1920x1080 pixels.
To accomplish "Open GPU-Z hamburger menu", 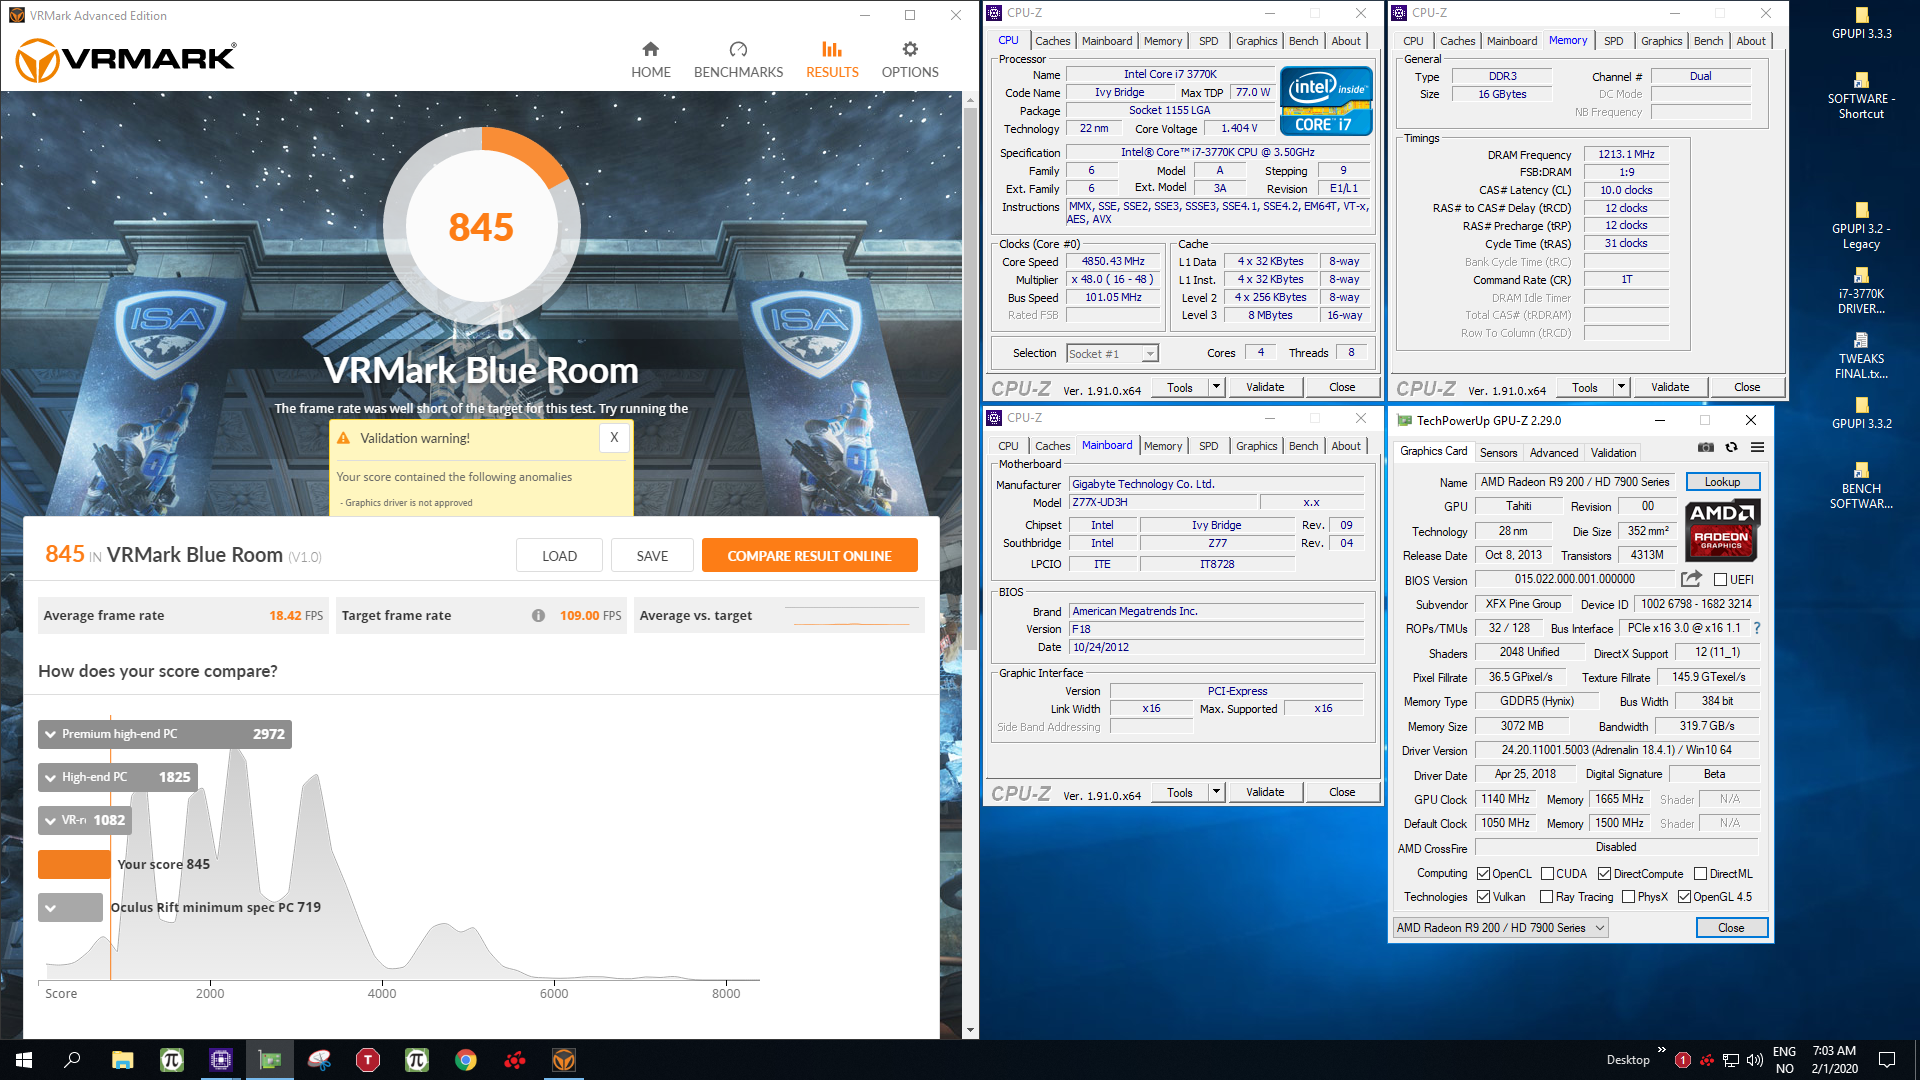I will (x=1757, y=448).
